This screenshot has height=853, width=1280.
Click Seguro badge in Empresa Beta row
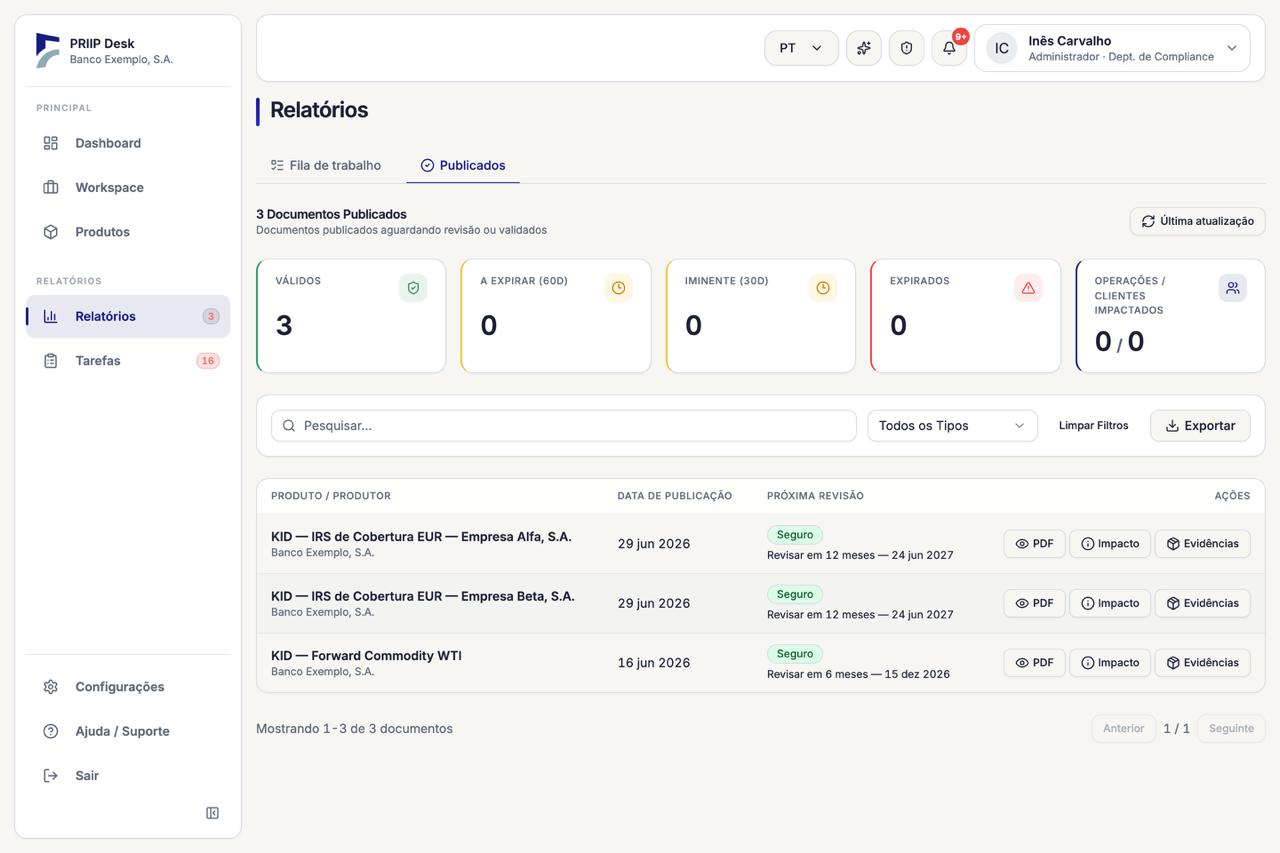pos(795,594)
